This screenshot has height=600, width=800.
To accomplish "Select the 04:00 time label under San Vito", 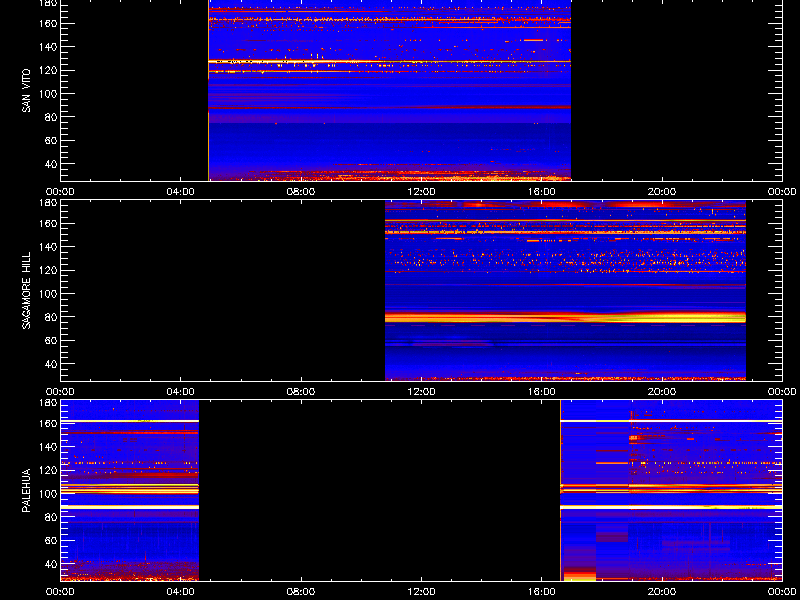I will click(181, 192).
